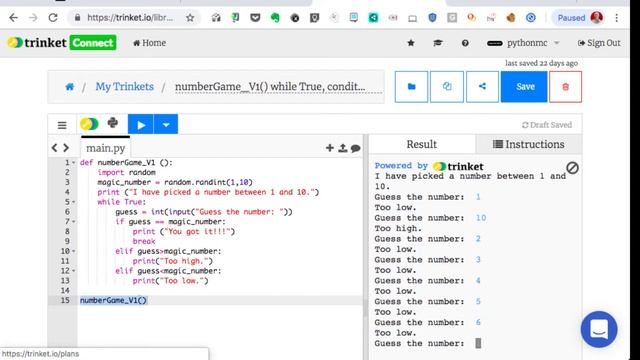Click the console input cursor after last Guess prompt
Image resolution: width=640 pixels, height=360 pixels.
[478, 343]
